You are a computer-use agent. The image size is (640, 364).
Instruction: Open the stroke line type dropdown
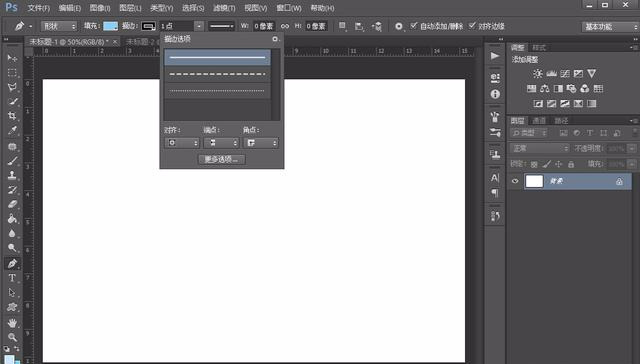tap(222, 27)
